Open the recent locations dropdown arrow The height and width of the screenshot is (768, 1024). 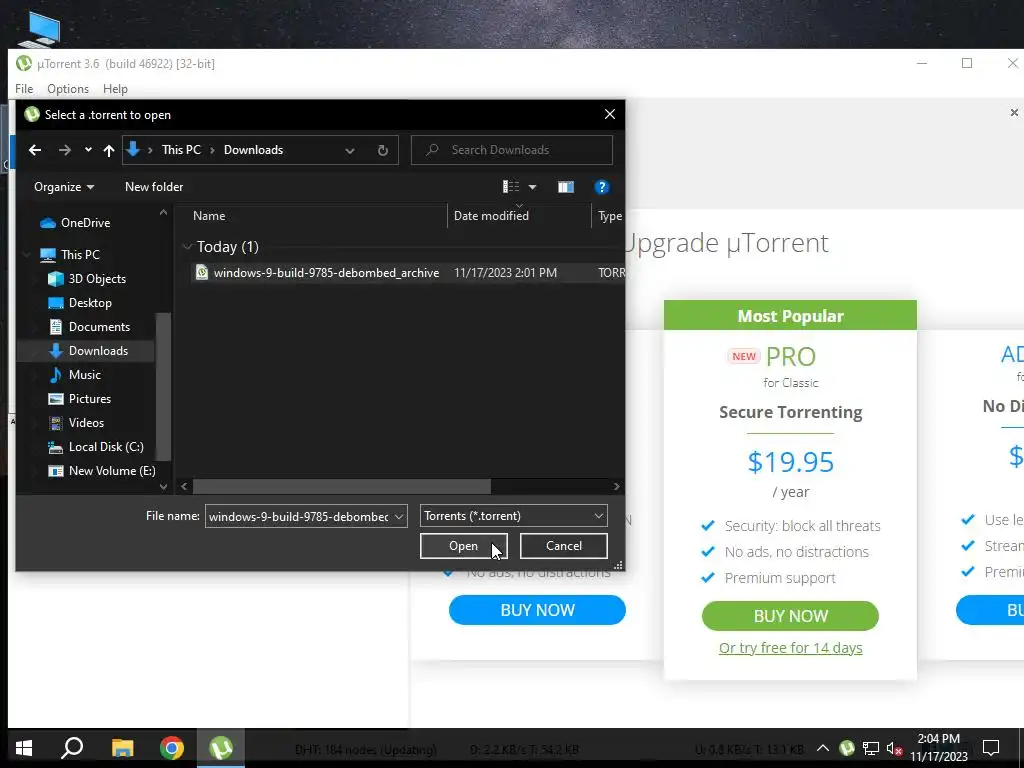pyautogui.click(x=88, y=150)
